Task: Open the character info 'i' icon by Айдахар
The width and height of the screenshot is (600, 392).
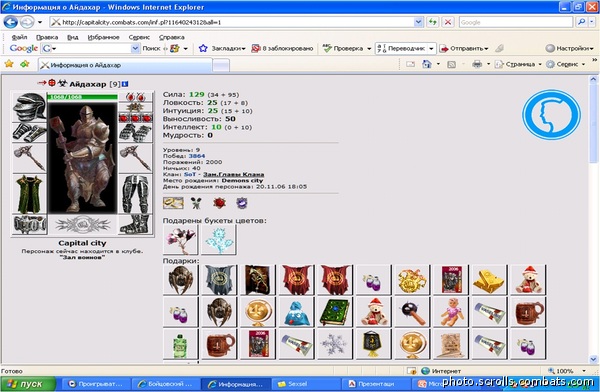Action: tap(125, 84)
